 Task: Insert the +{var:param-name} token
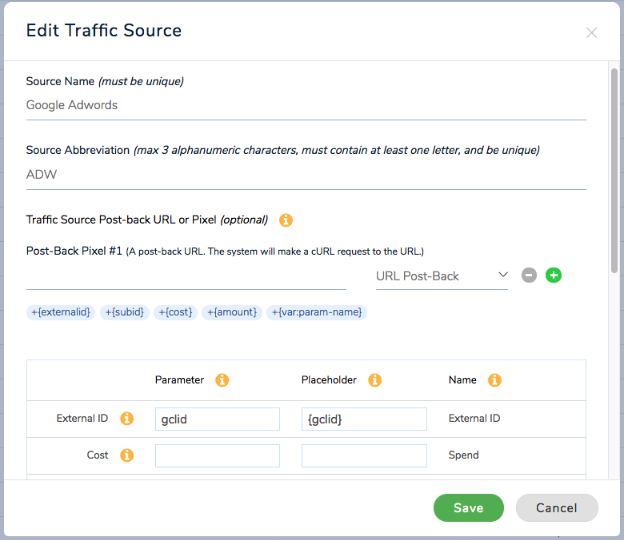tap(316, 312)
